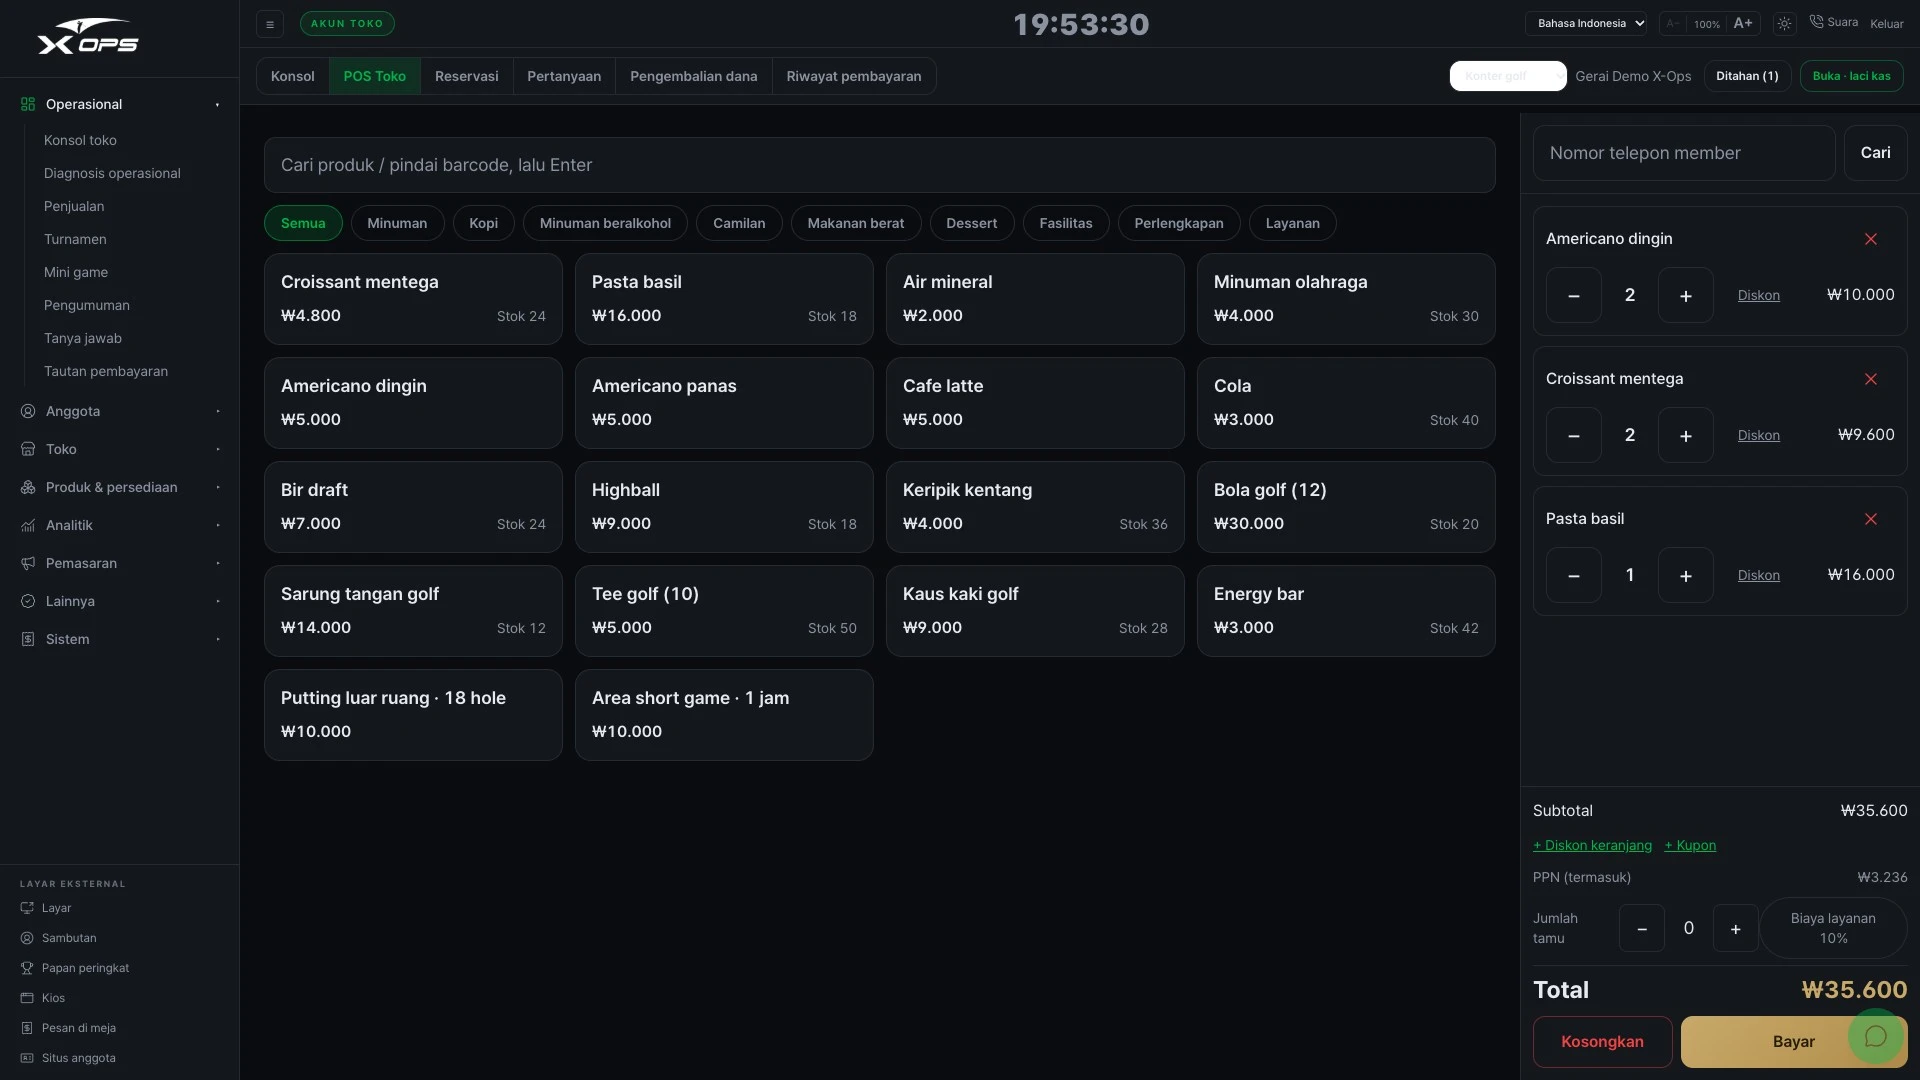Decrease Croissant mentega quantity with minus
This screenshot has width=1920, height=1080.
[x=1574, y=435]
